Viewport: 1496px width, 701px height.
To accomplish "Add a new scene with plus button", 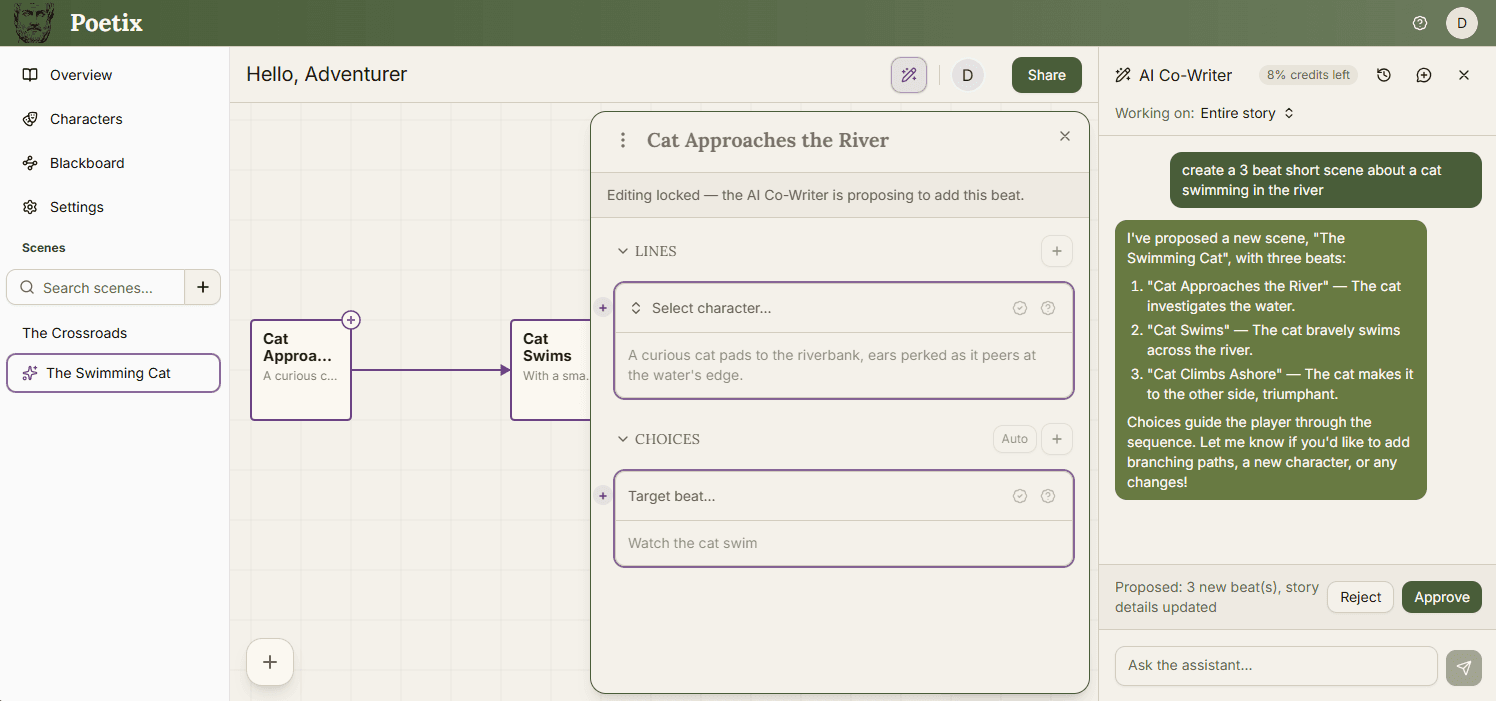I will coord(203,287).
